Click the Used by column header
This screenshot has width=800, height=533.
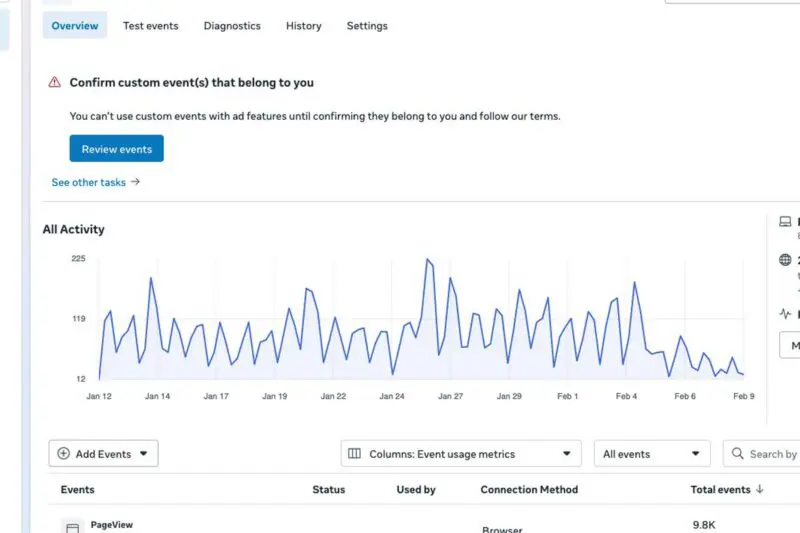(416, 489)
